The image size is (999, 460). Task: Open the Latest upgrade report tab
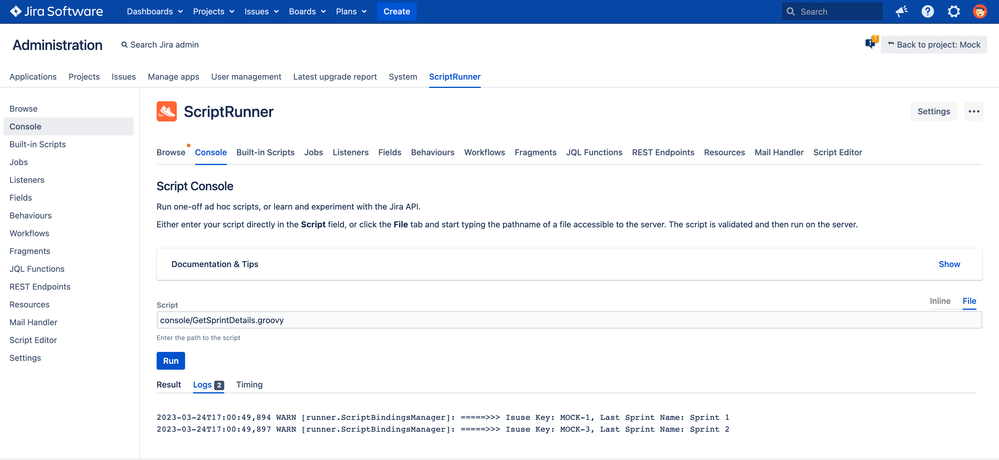tap(335, 76)
